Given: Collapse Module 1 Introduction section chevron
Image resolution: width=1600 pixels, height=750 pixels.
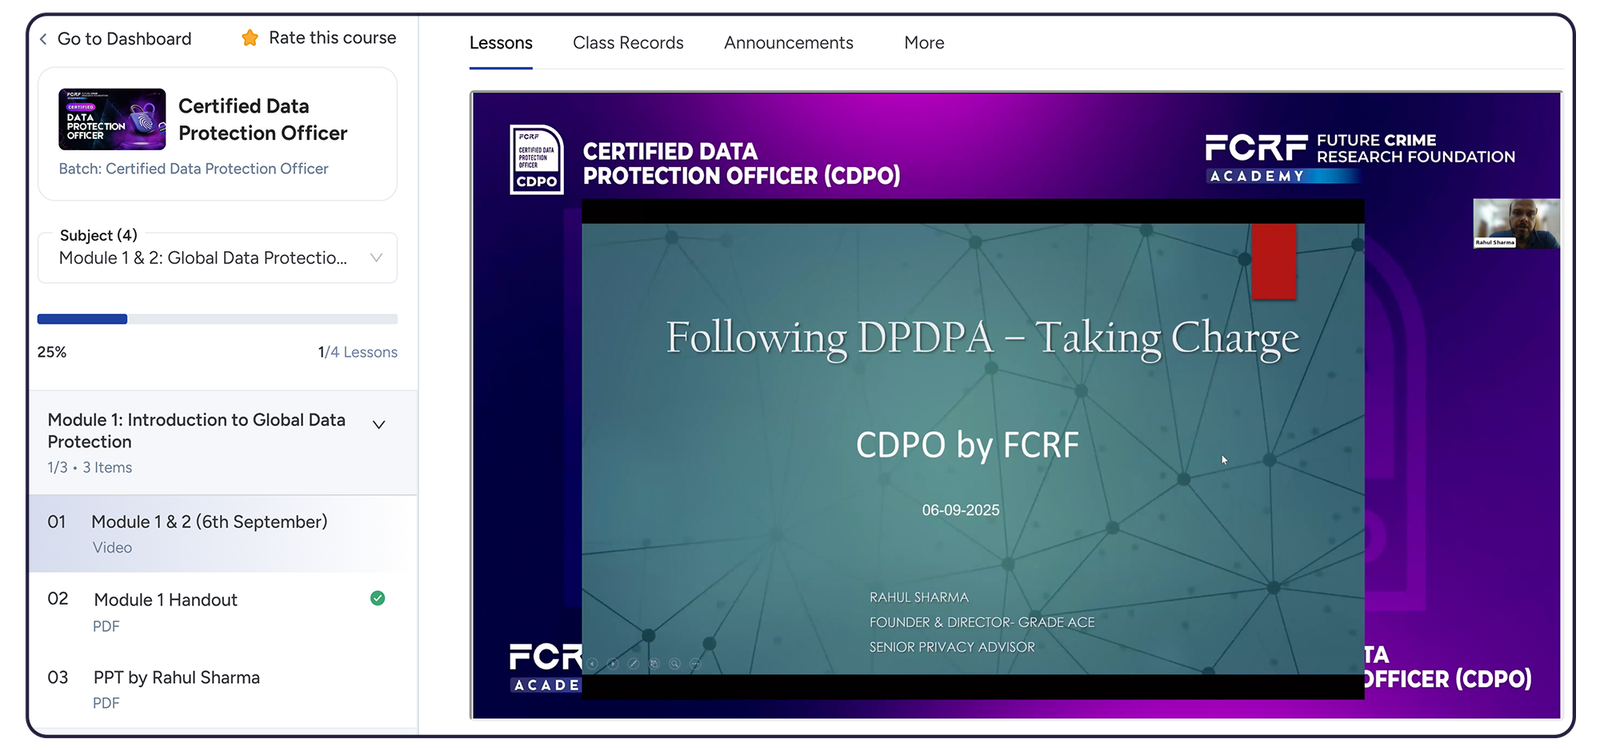Looking at the screenshot, I should (379, 425).
